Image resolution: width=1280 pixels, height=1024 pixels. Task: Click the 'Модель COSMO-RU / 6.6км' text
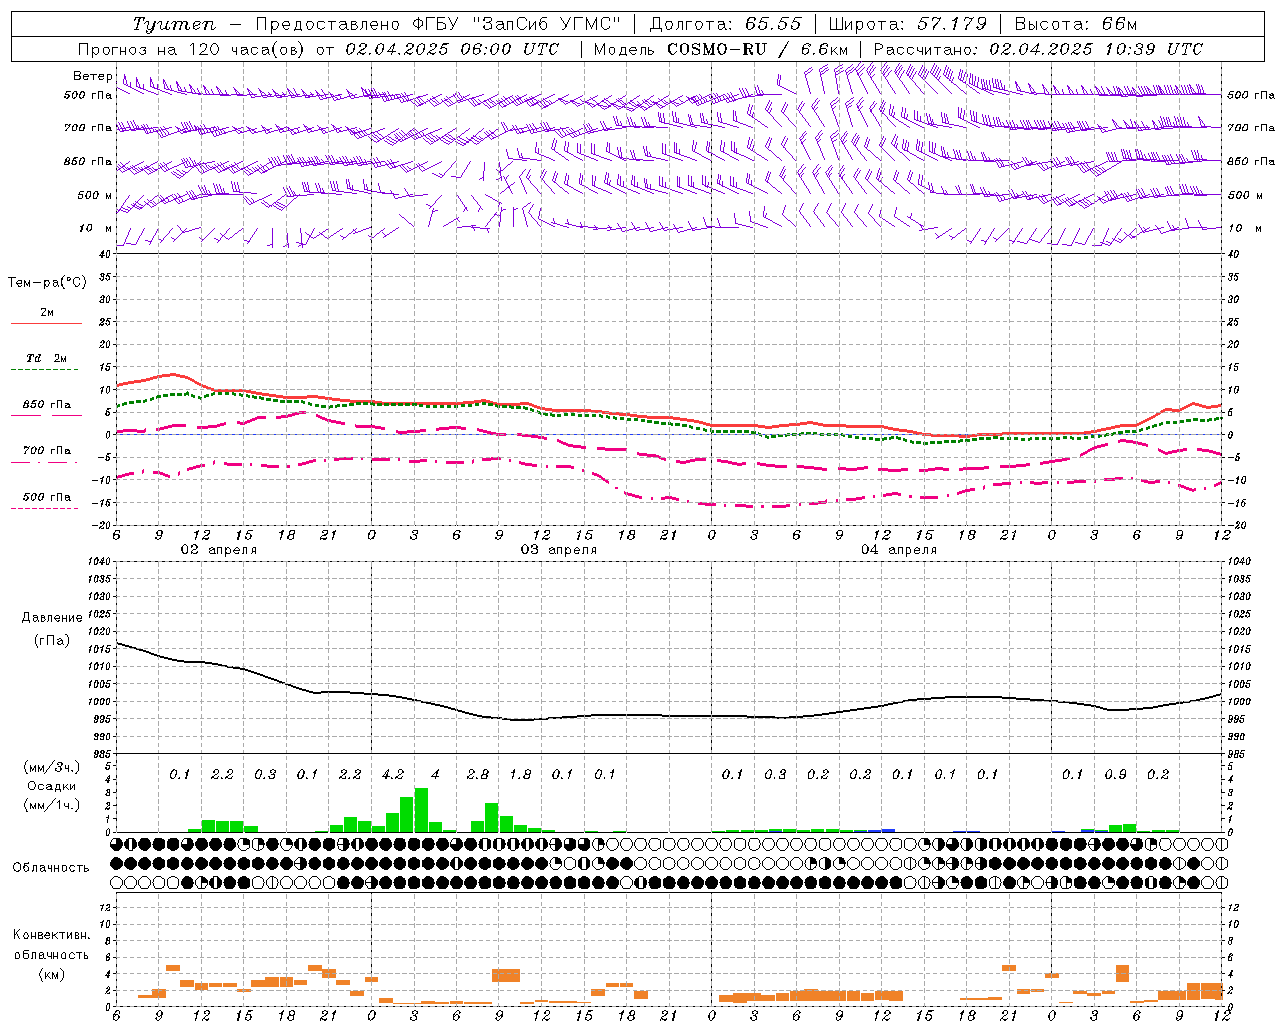[x=721, y=49]
